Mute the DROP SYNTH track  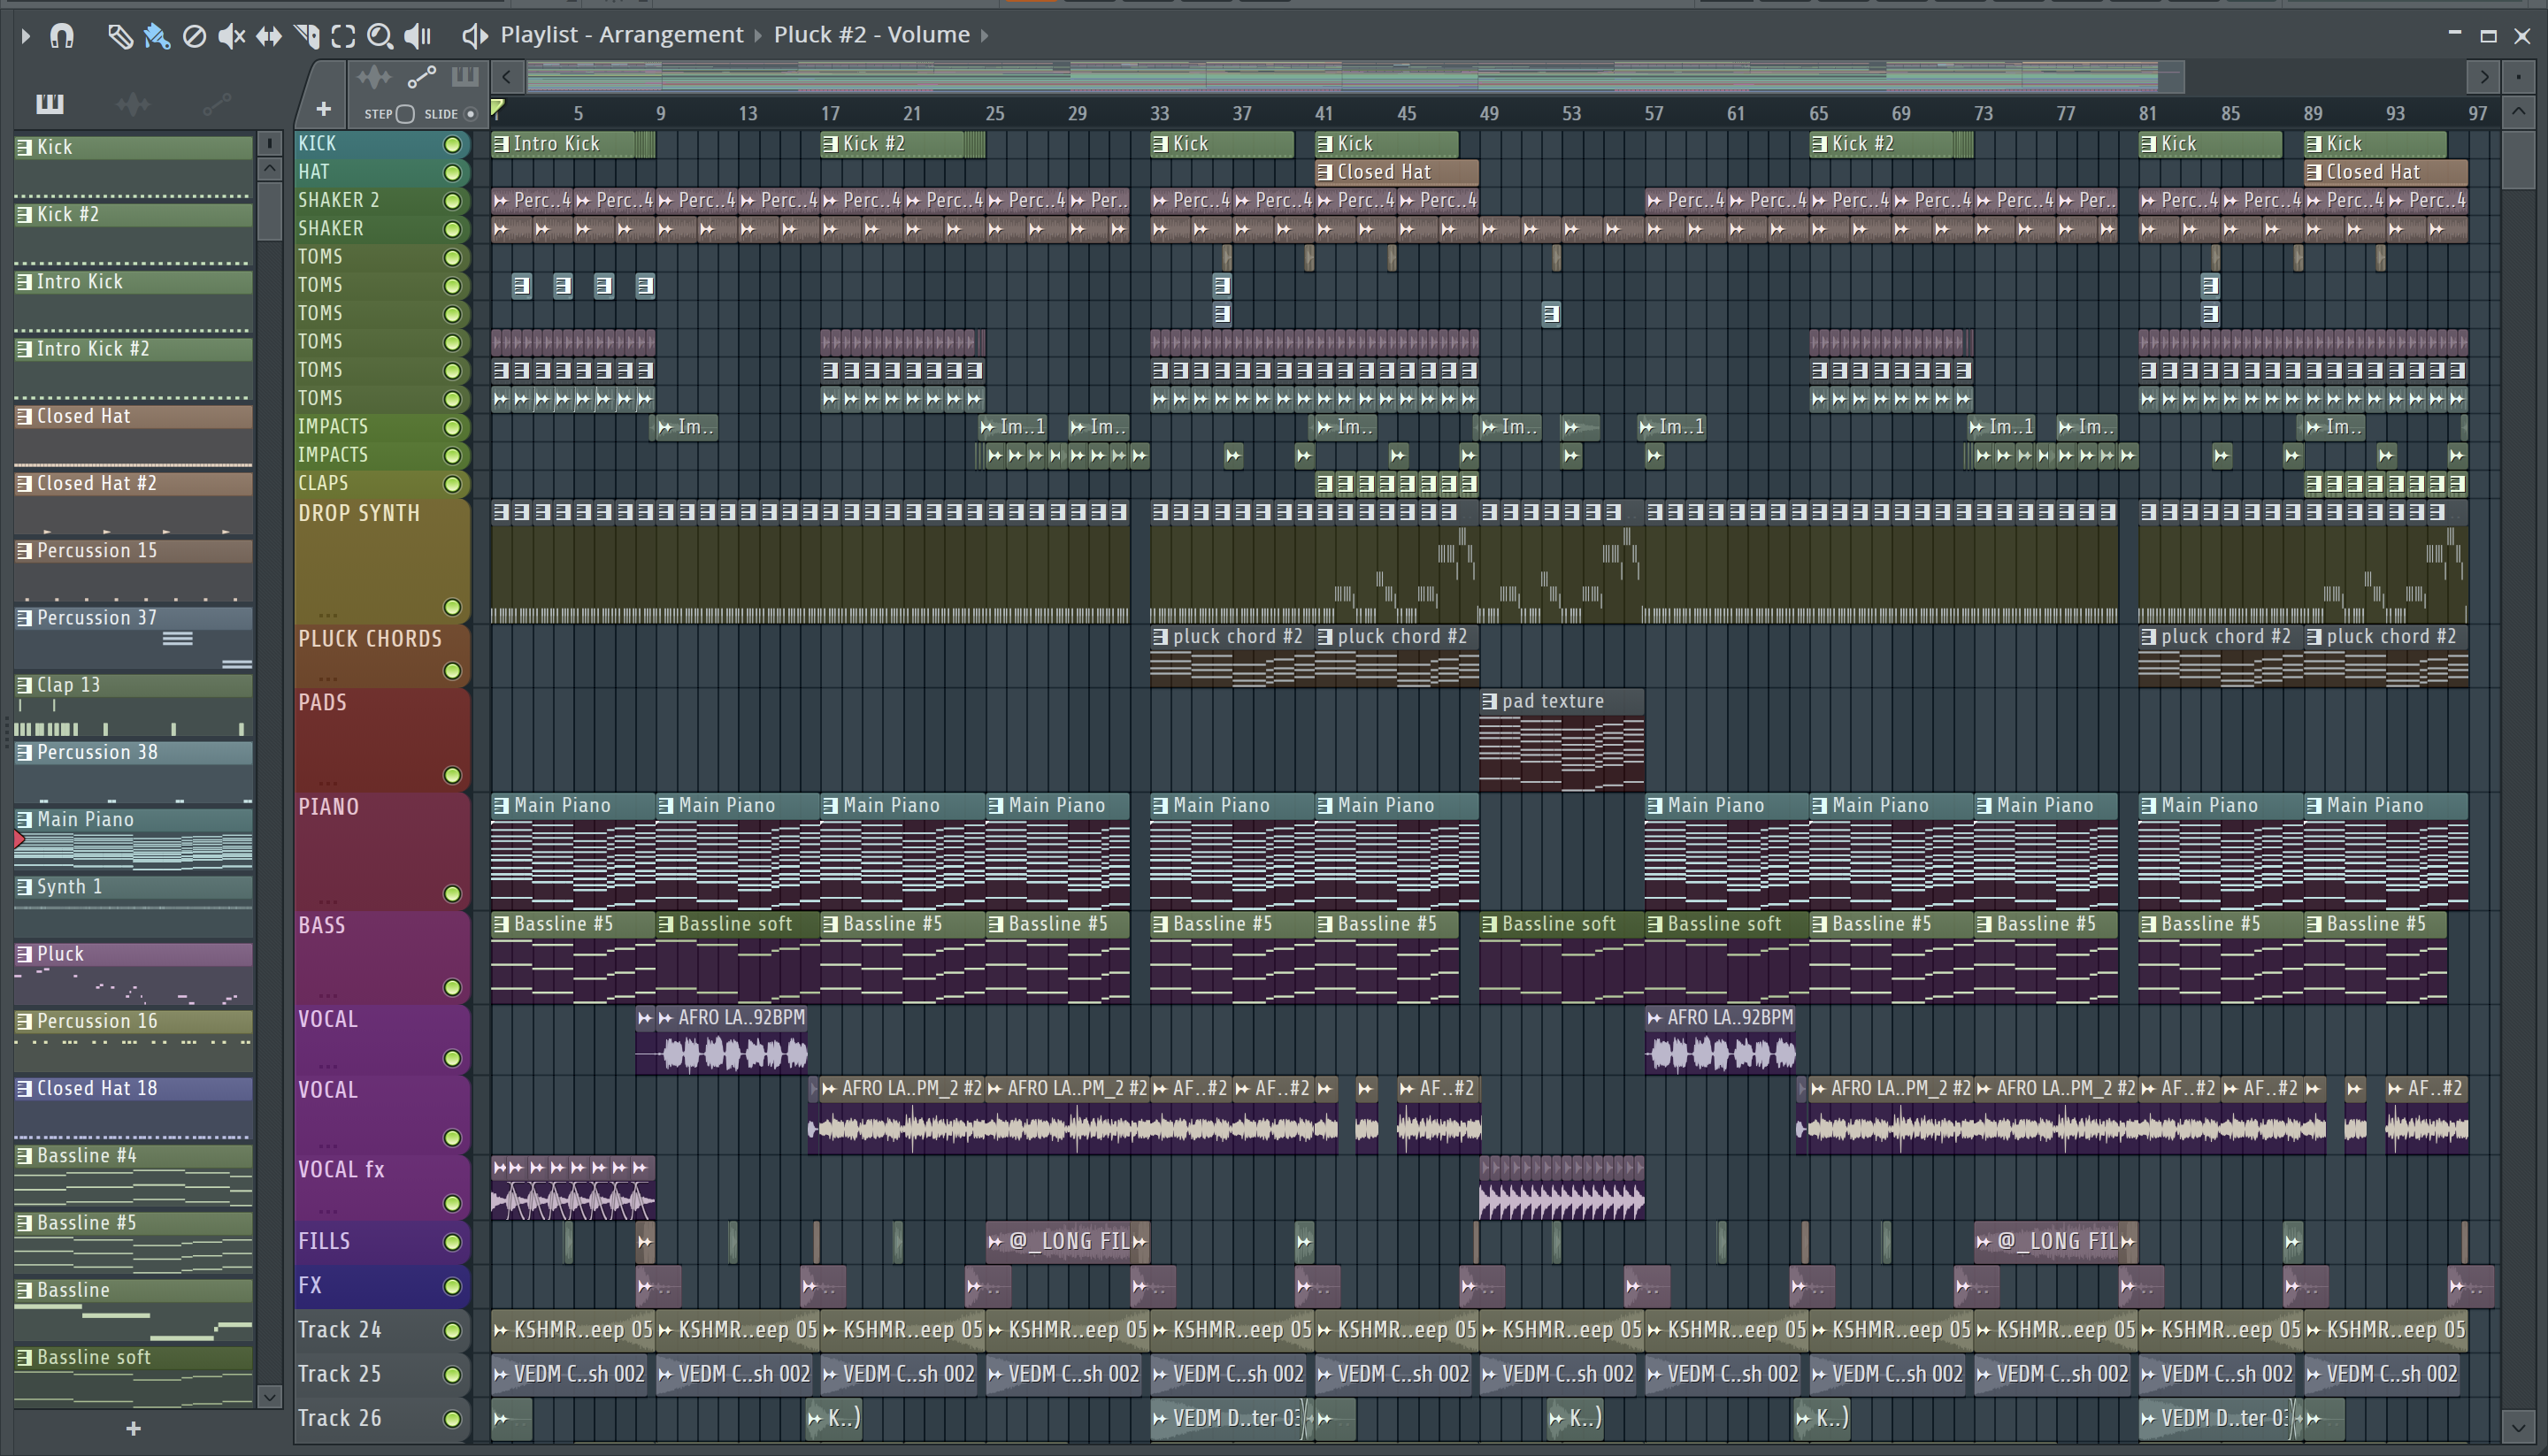click(x=452, y=607)
